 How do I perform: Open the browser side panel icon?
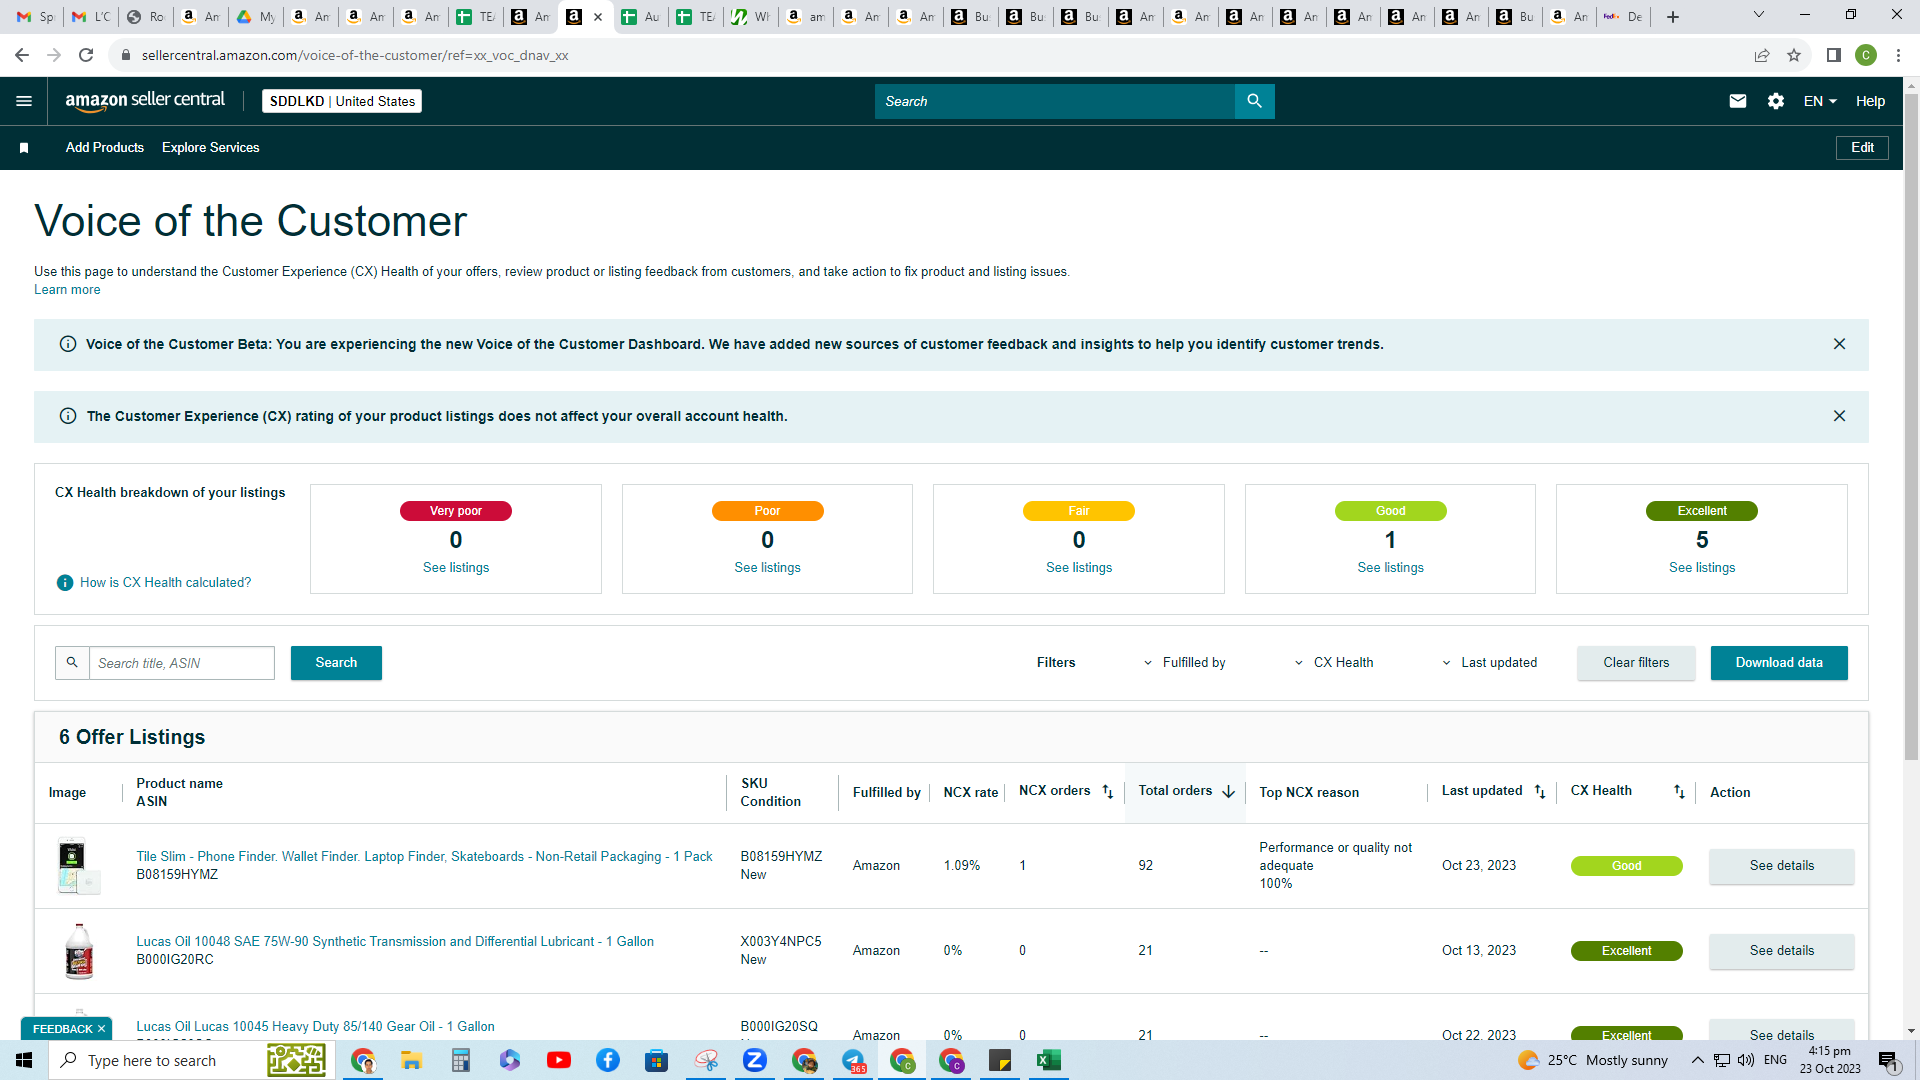(x=1834, y=55)
